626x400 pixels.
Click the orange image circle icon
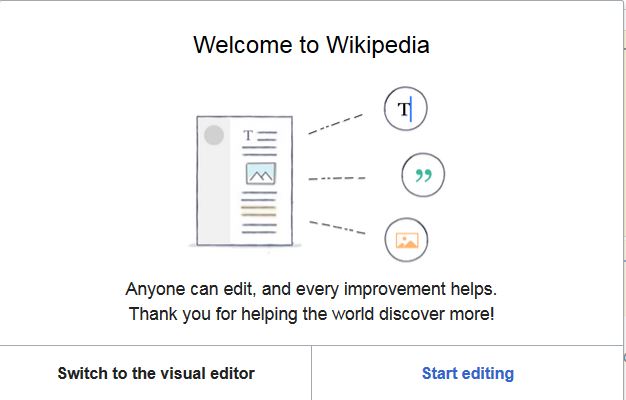(406, 240)
